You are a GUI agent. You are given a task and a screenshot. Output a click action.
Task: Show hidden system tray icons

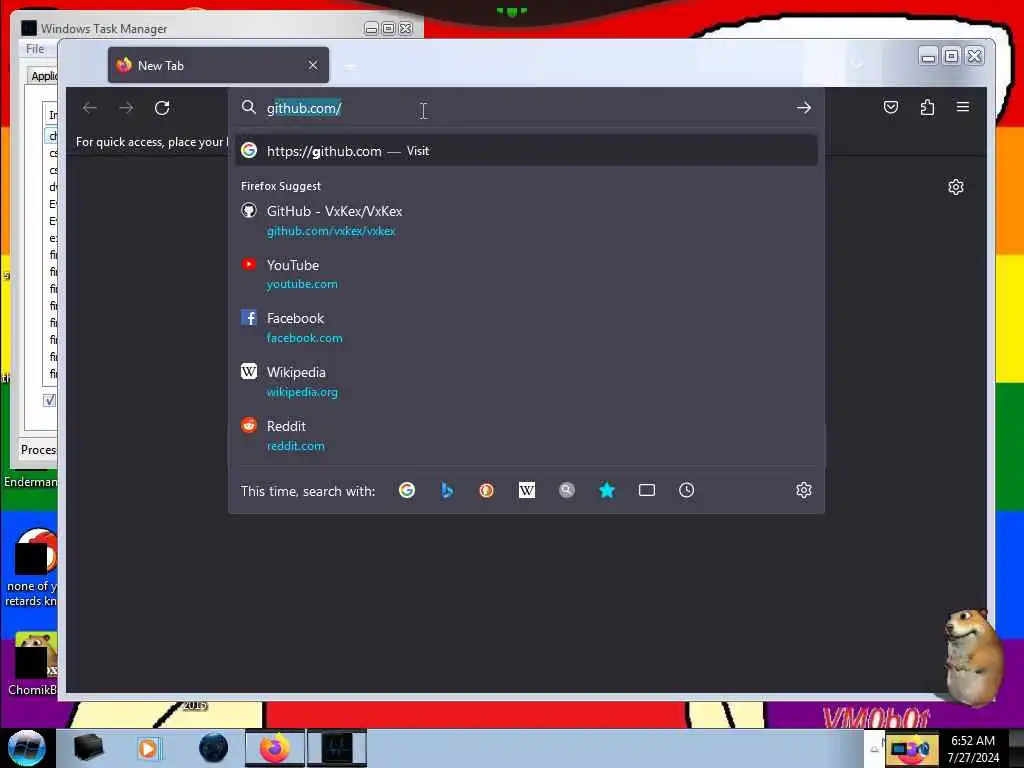(874, 750)
